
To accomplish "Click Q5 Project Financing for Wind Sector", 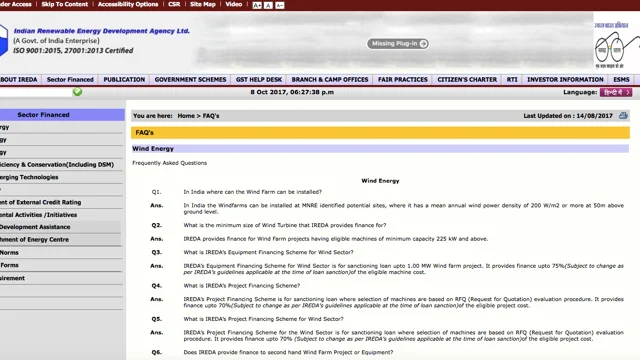I will (x=263, y=319).
